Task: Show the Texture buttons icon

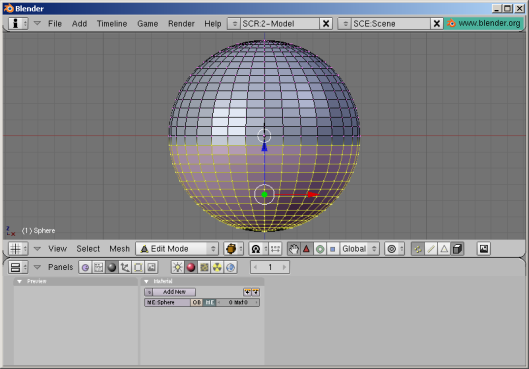Action: (x=204, y=267)
